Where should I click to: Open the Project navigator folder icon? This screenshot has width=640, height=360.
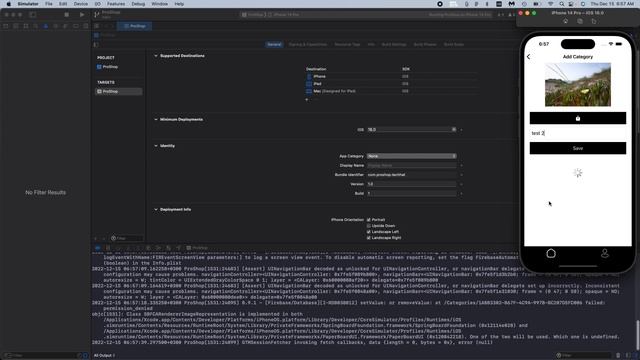coord(6,26)
